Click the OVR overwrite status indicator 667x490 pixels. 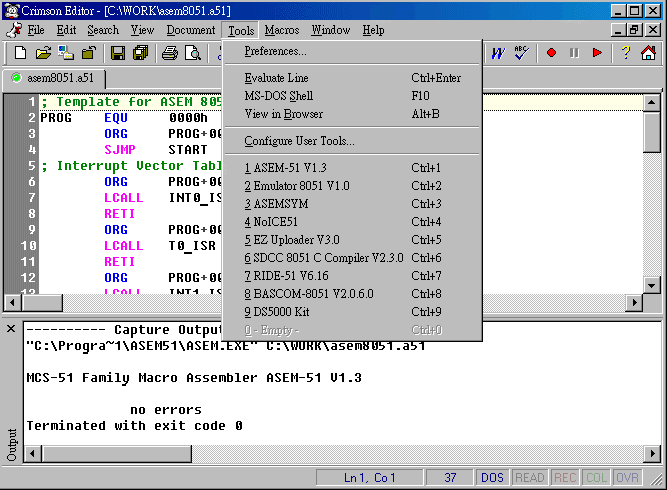(627, 478)
